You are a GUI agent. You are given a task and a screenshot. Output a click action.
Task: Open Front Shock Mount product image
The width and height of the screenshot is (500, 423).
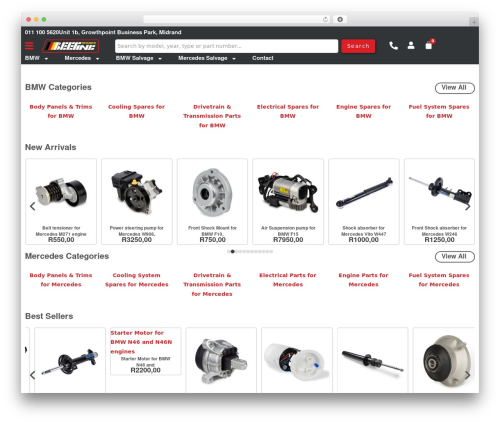point(212,192)
